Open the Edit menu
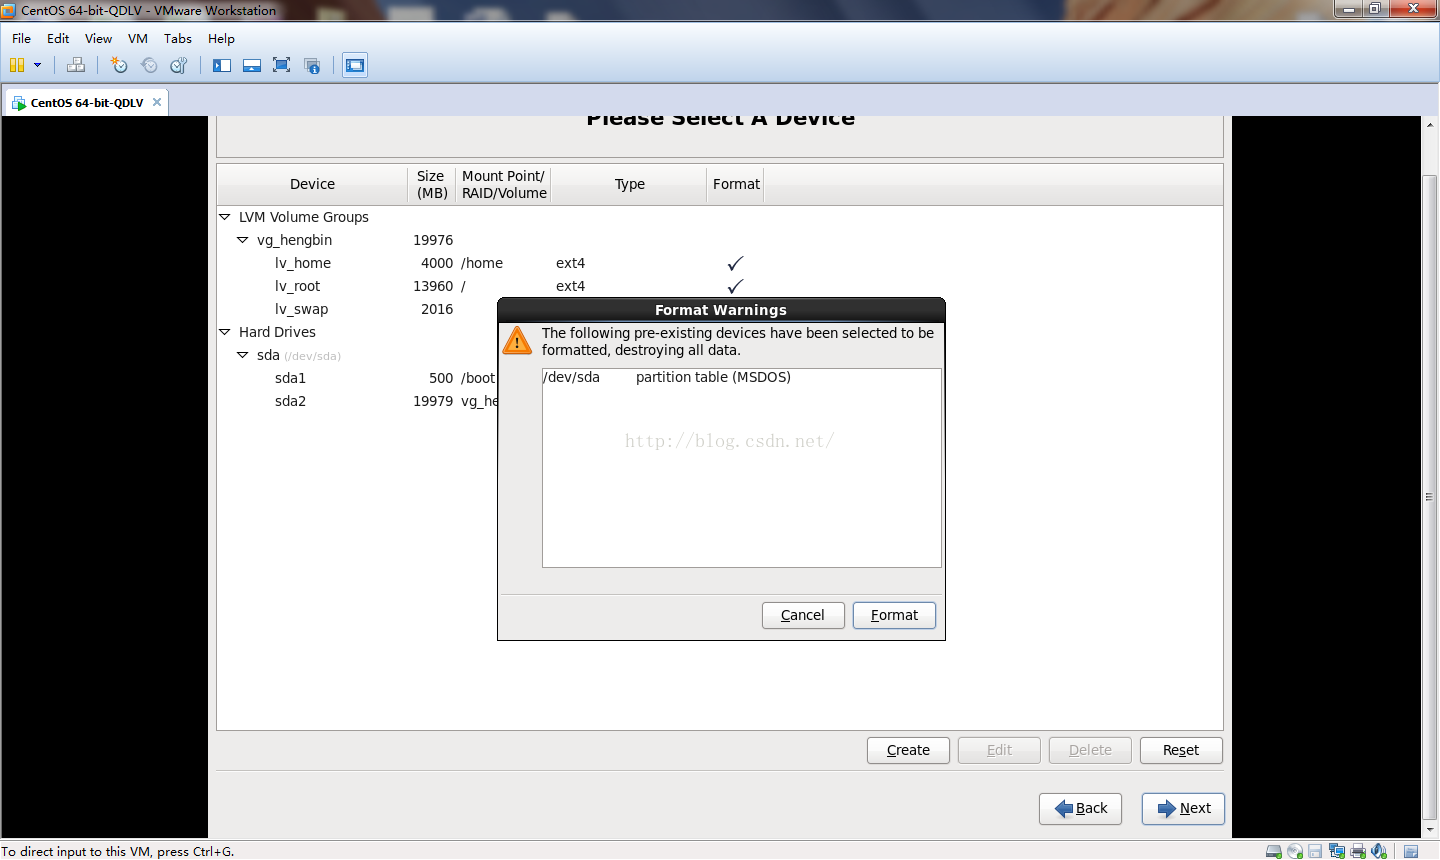This screenshot has height=860, width=1440. (58, 38)
